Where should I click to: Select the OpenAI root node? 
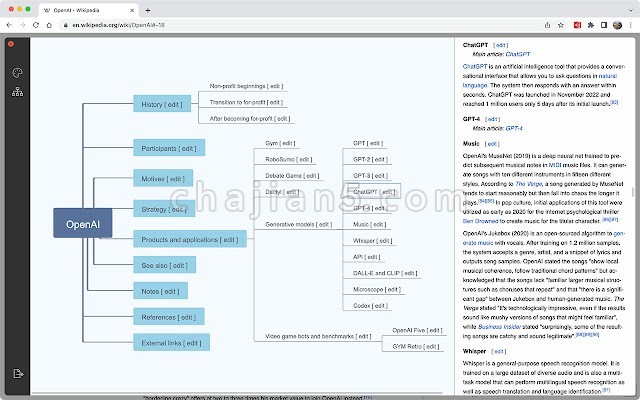pyautogui.click(x=82, y=223)
